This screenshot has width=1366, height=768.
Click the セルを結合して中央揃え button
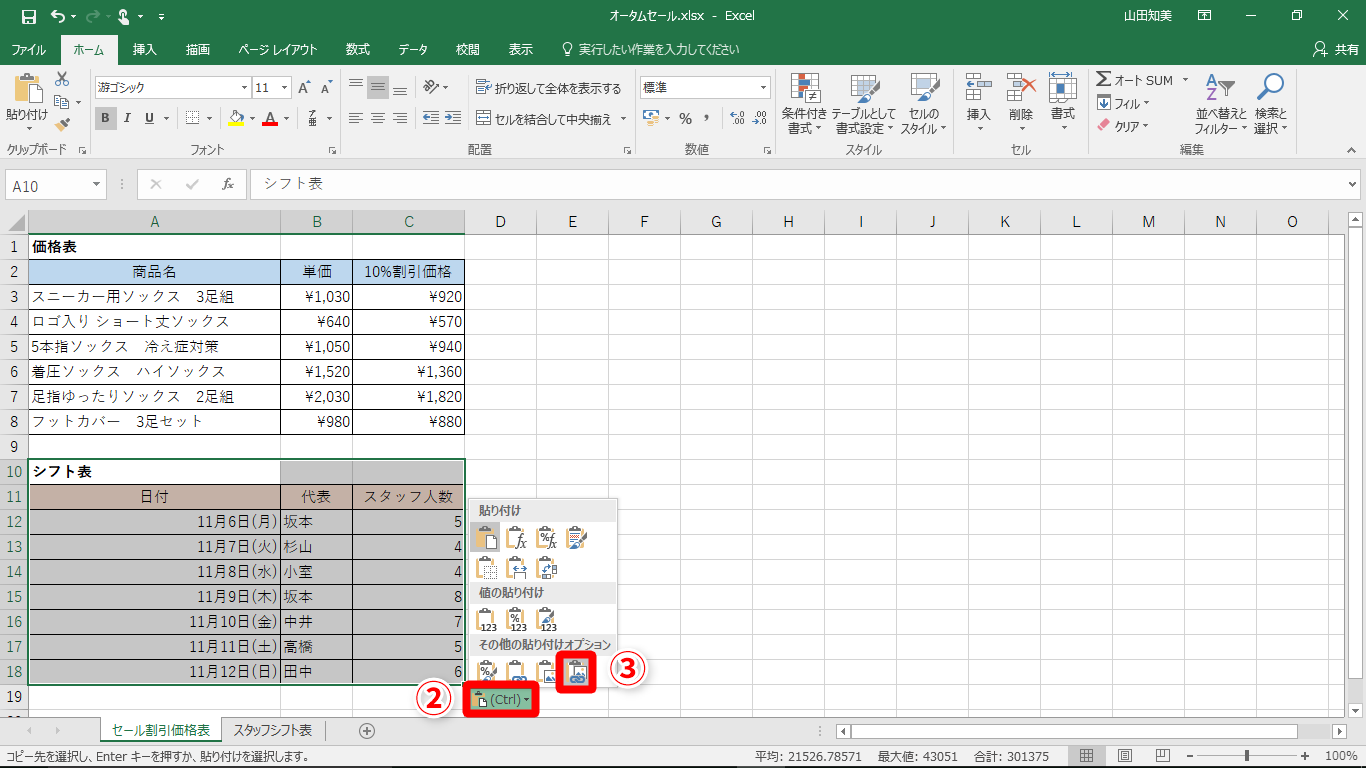[x=545, y=119]
